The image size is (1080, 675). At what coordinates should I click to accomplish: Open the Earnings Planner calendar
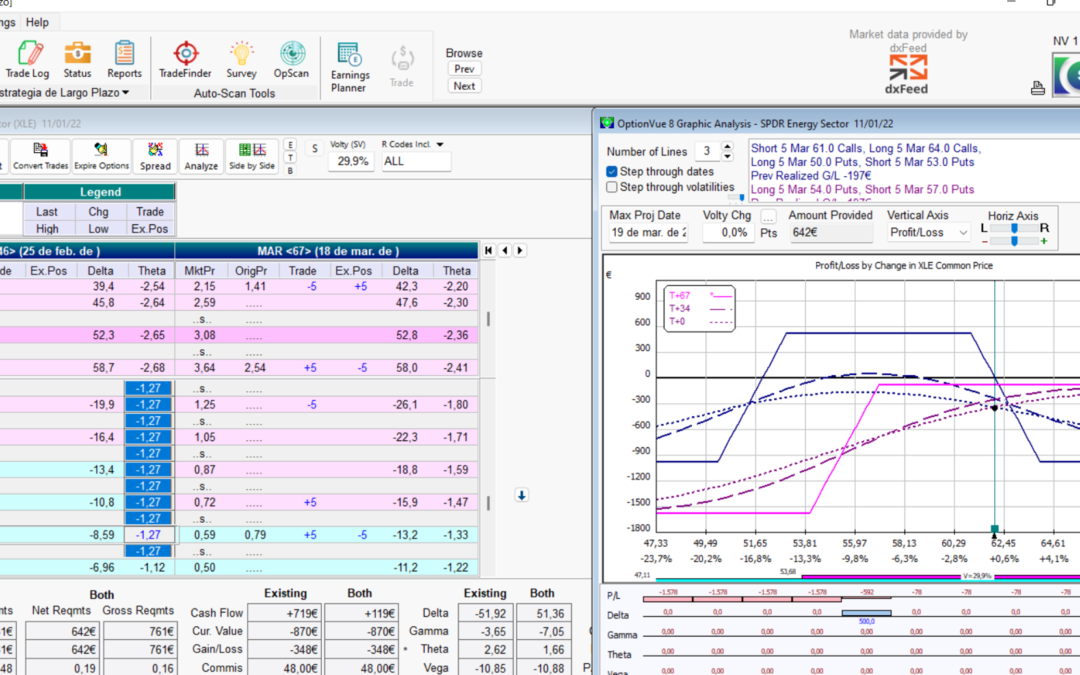(350, 67)
